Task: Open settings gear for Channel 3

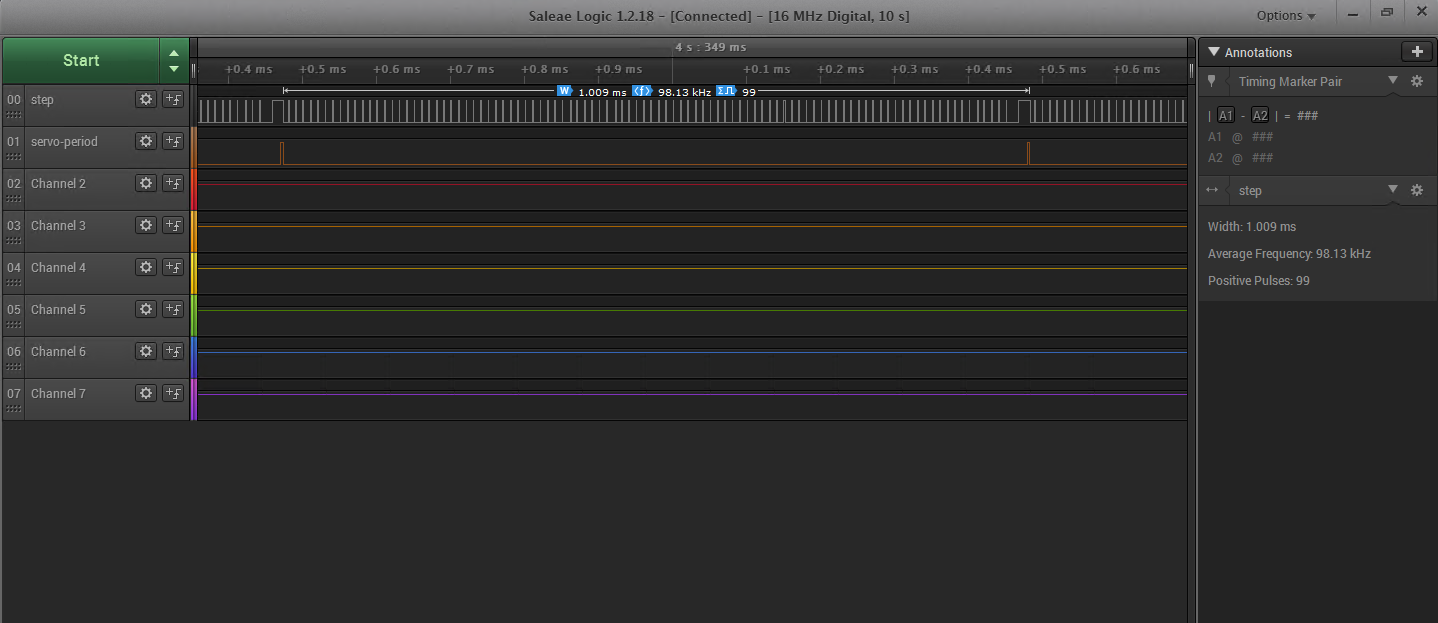Action: point(146,225)
